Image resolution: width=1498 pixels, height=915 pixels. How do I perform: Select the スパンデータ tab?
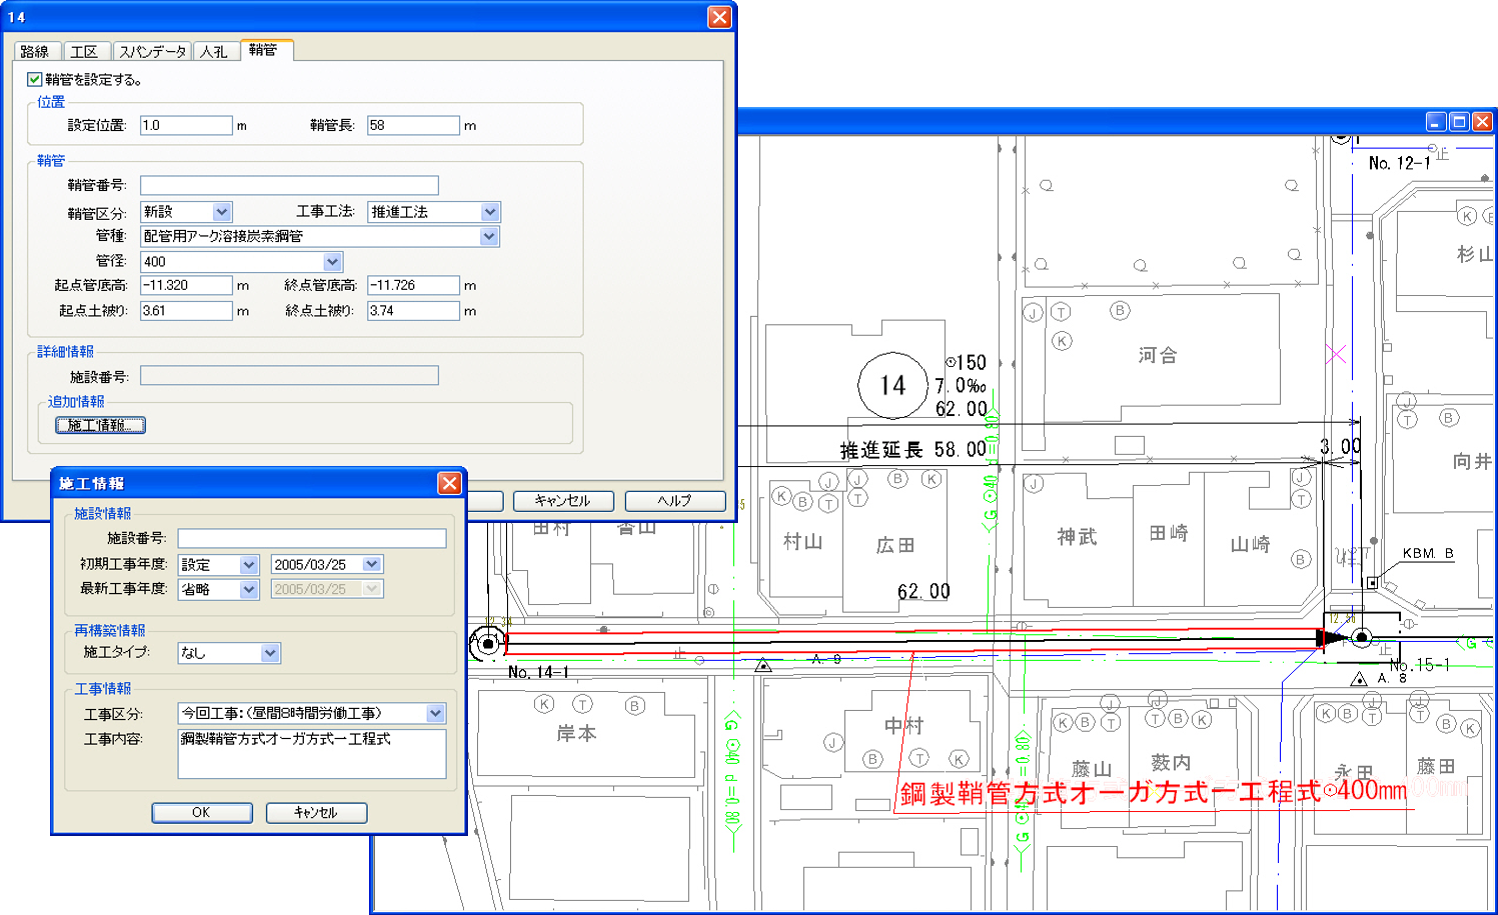152,51
